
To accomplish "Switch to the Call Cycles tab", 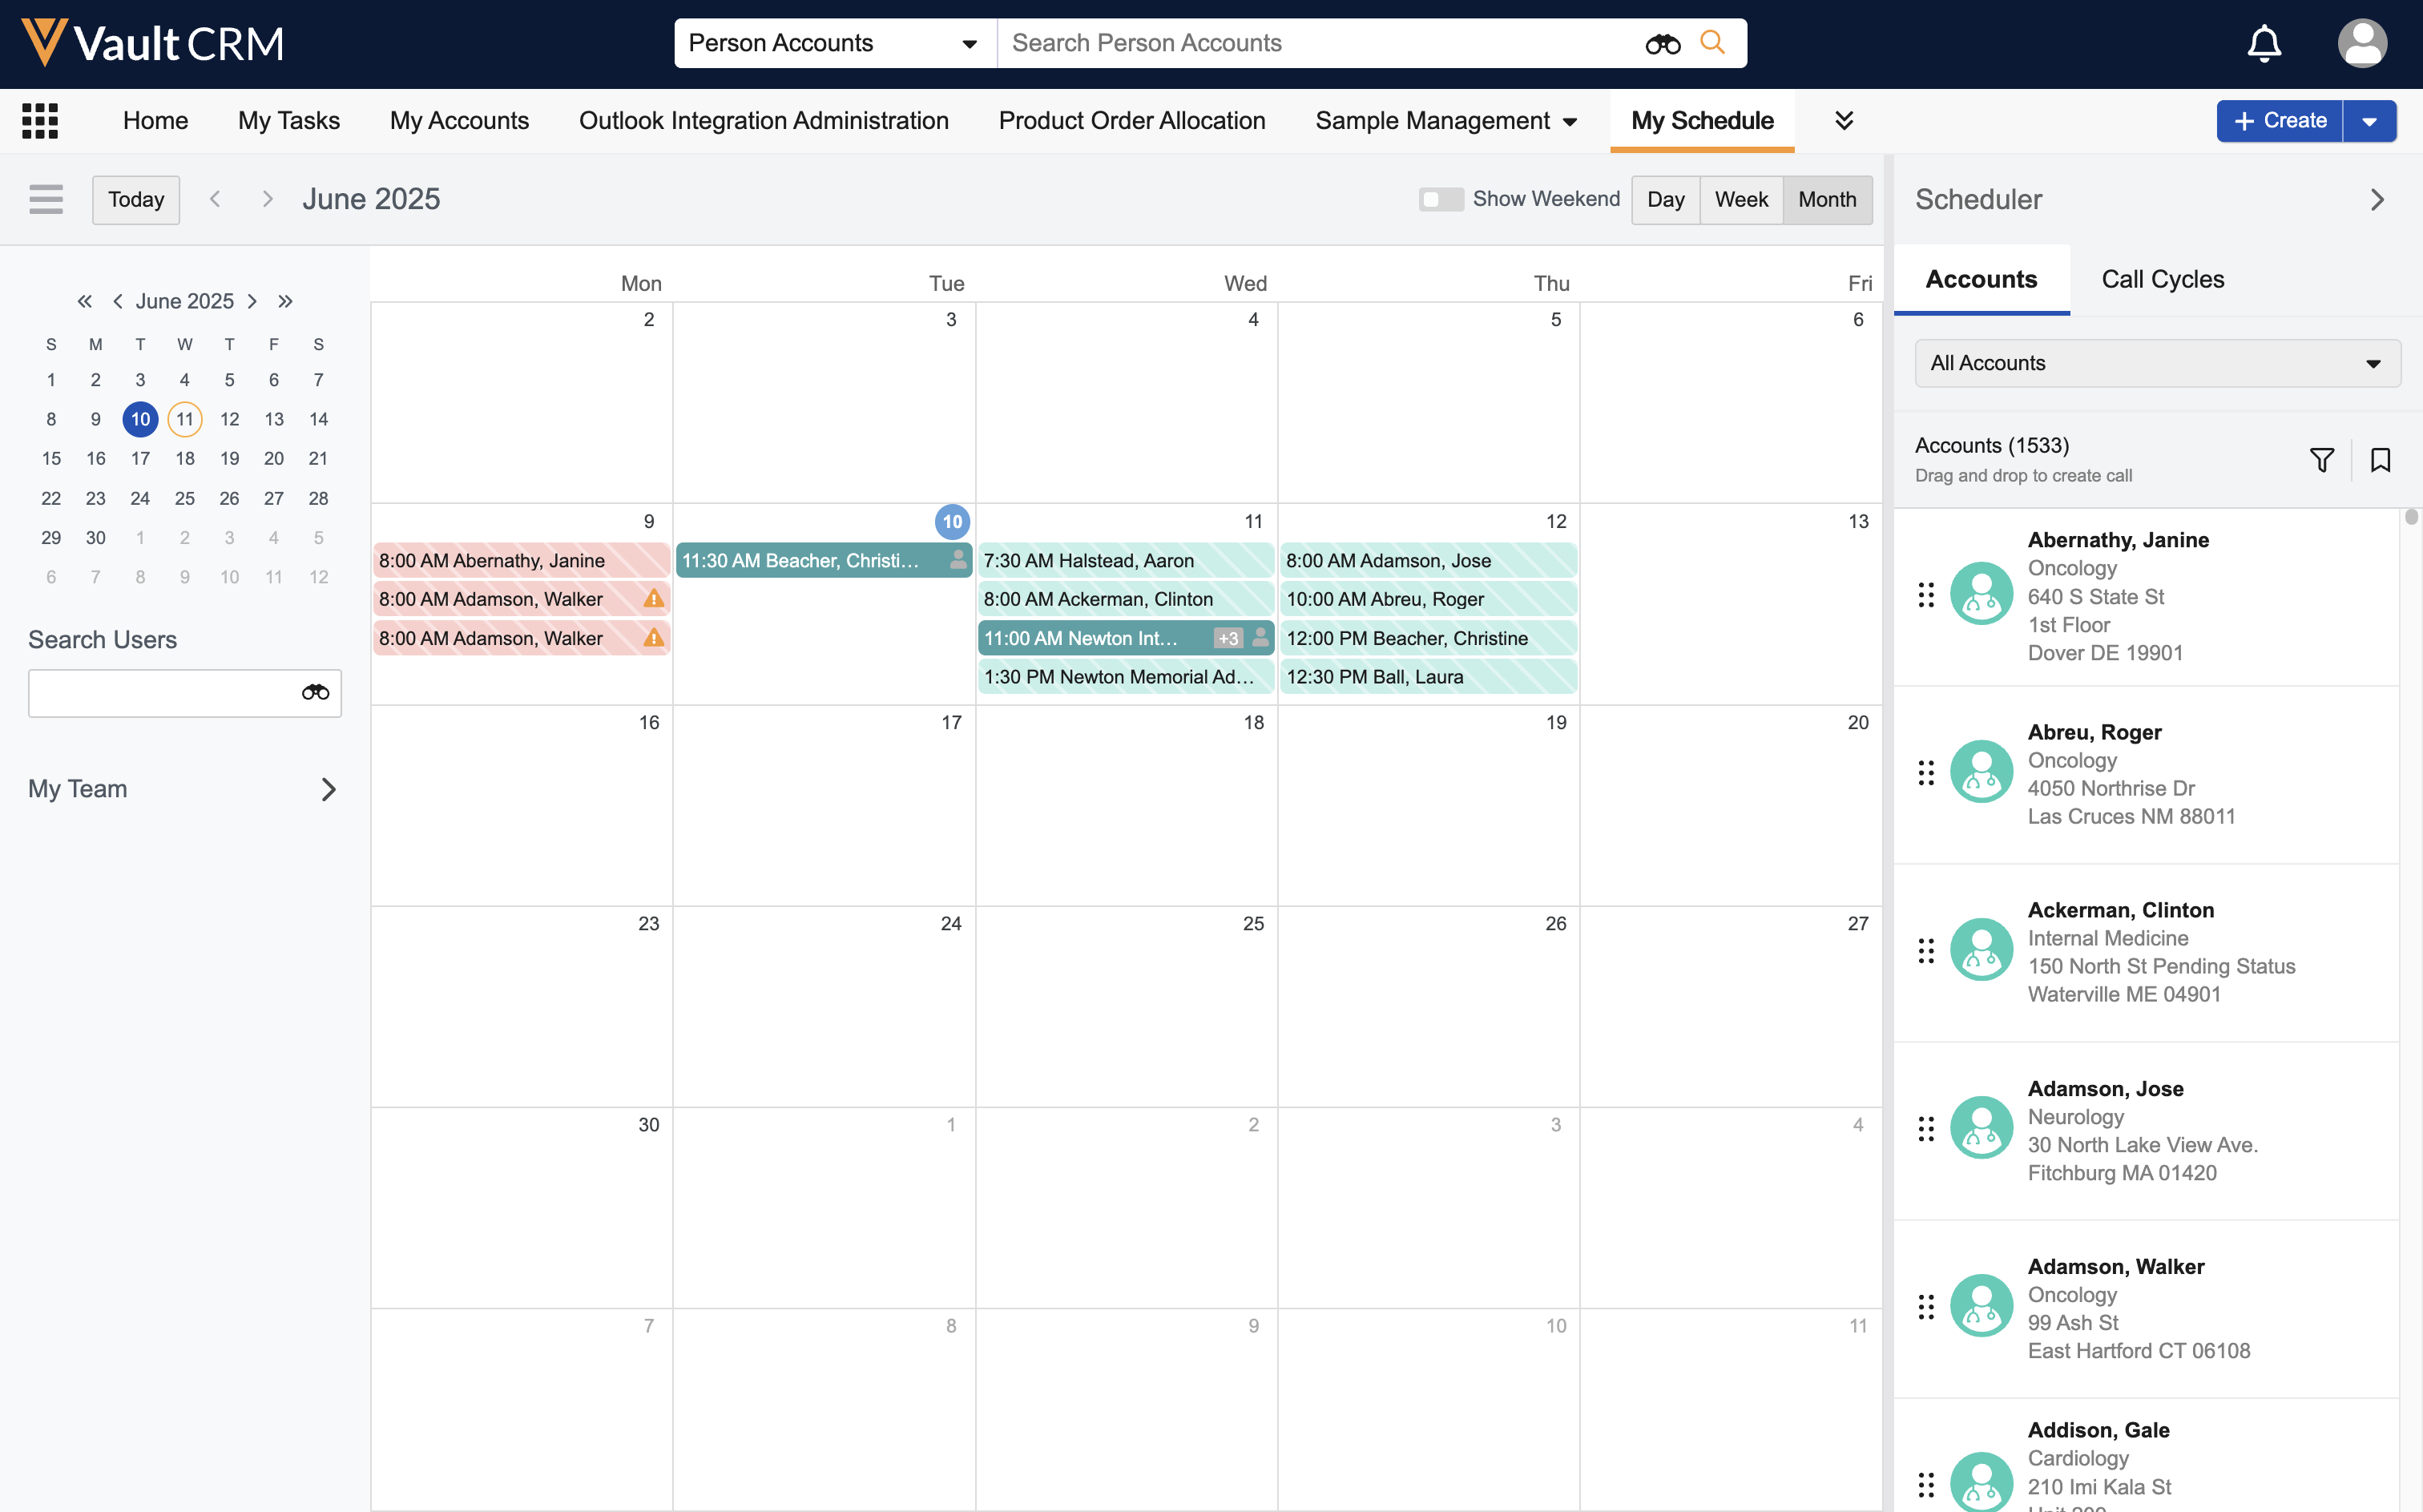I will [2162, 279].
